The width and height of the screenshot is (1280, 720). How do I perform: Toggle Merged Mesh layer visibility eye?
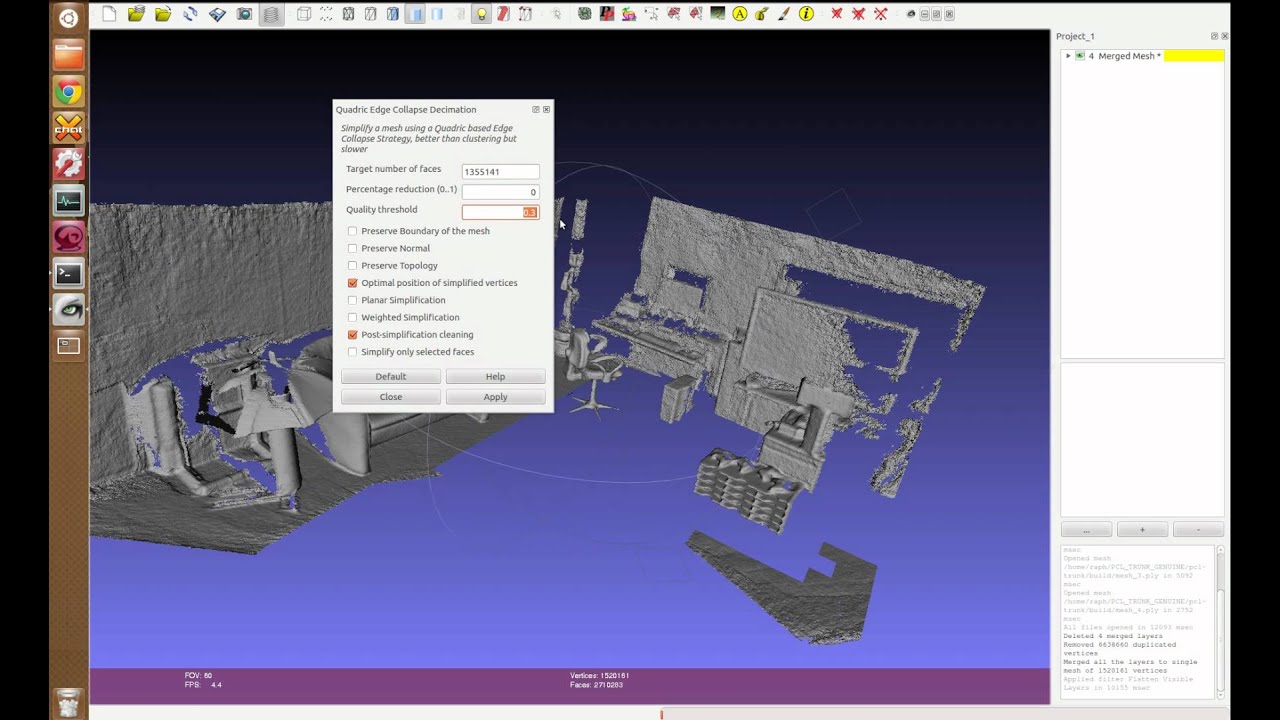pos(1080,56)
